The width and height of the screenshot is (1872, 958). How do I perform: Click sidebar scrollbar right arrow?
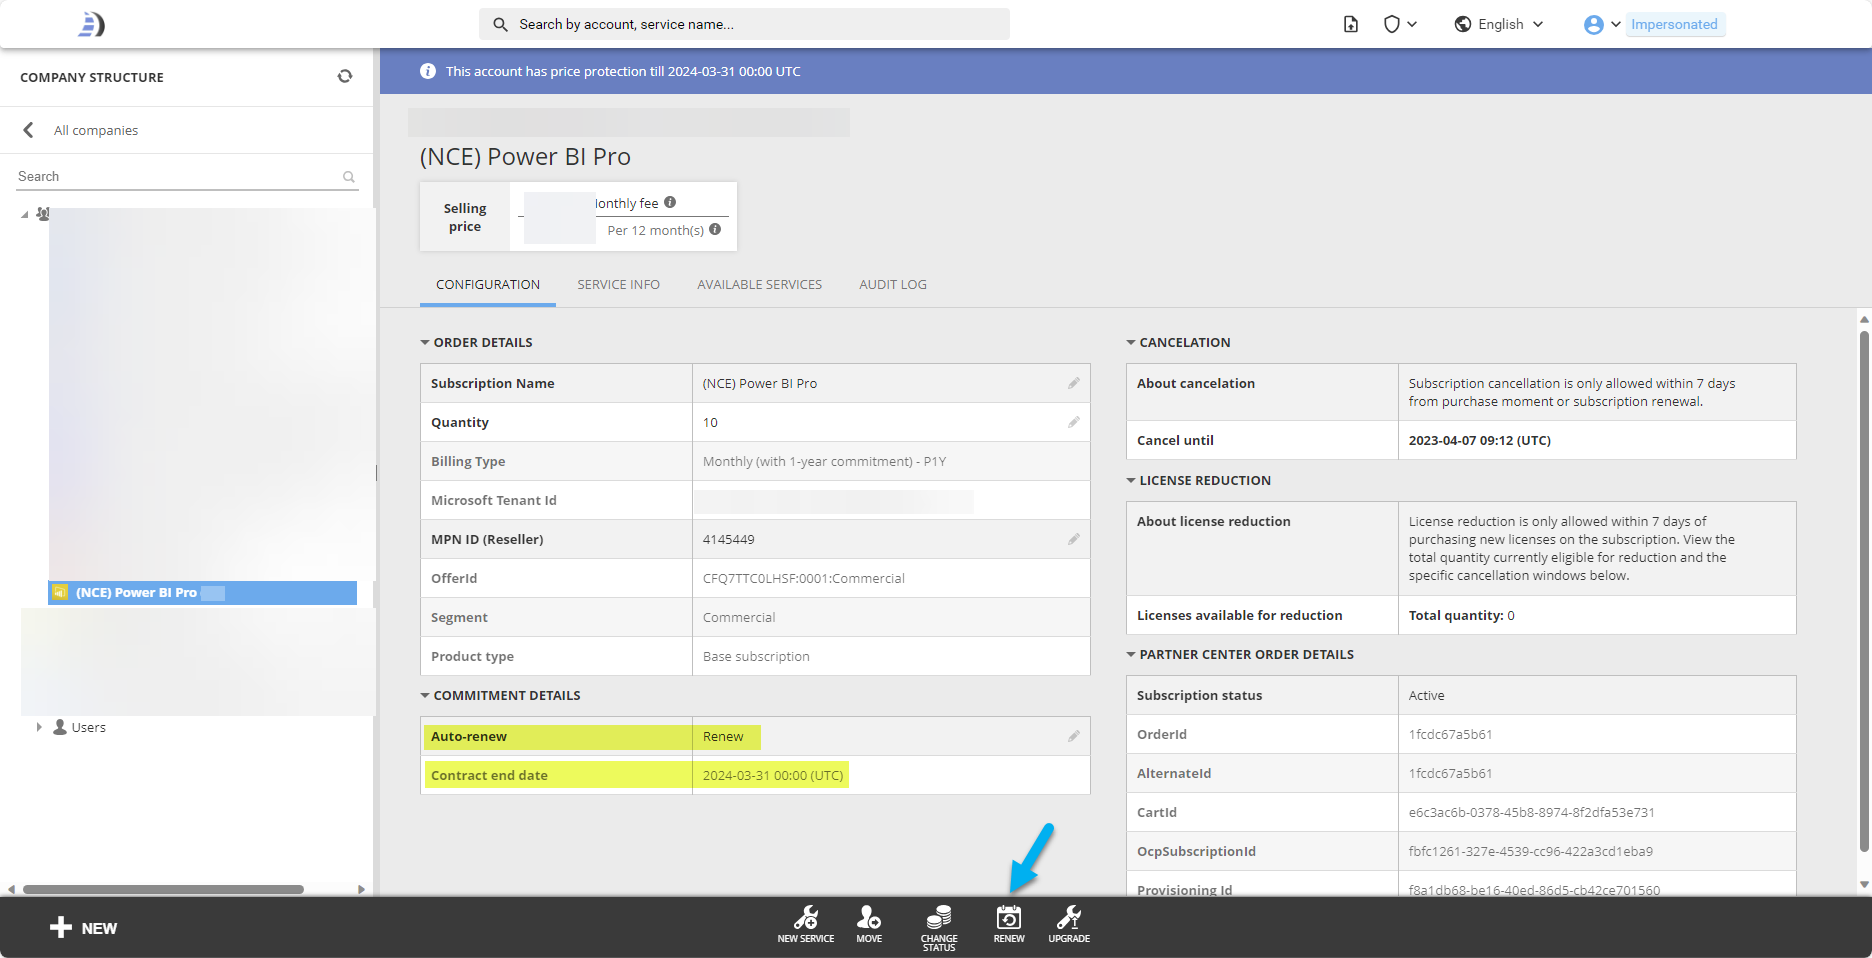coord(361,889)
